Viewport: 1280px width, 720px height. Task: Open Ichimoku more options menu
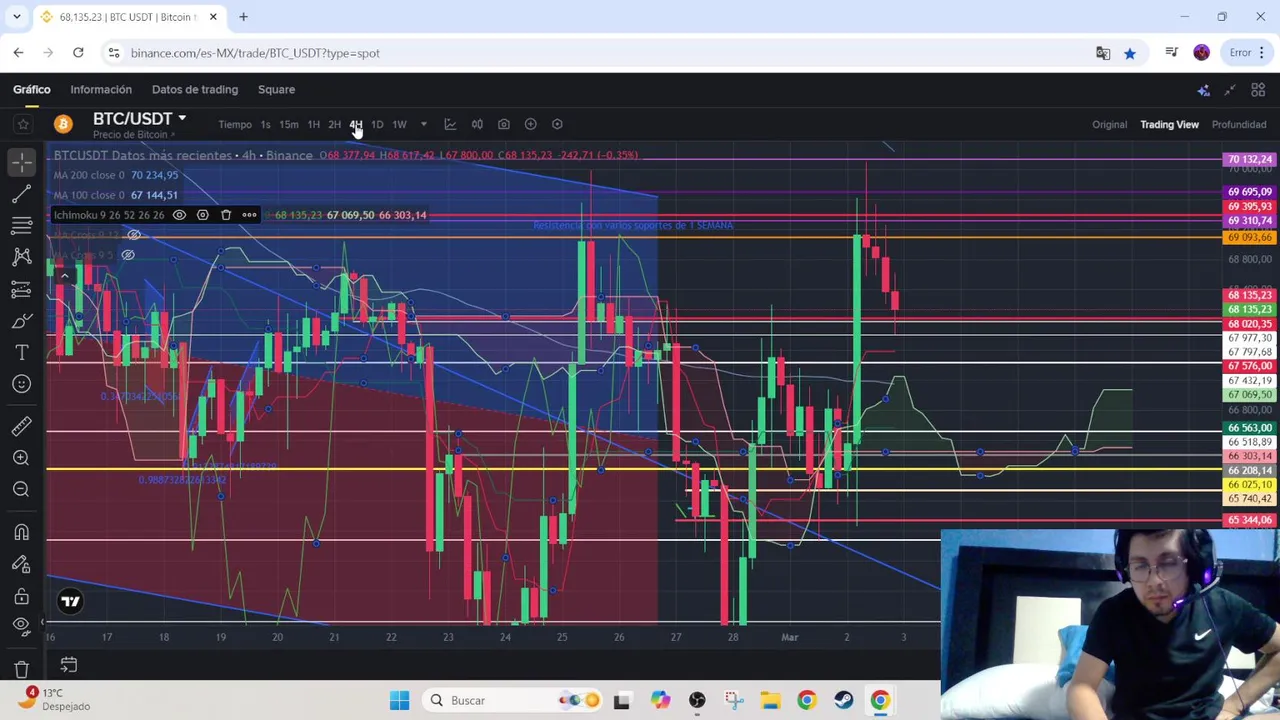[249, 215]
